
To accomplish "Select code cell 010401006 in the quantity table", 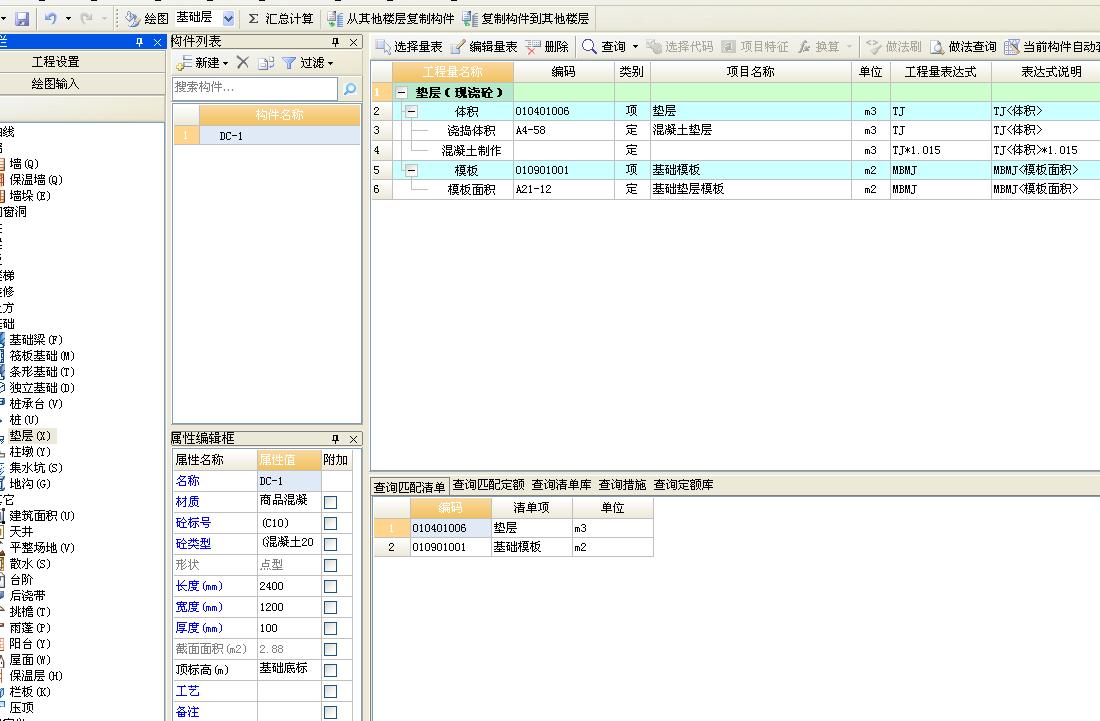I will (564, 111).
